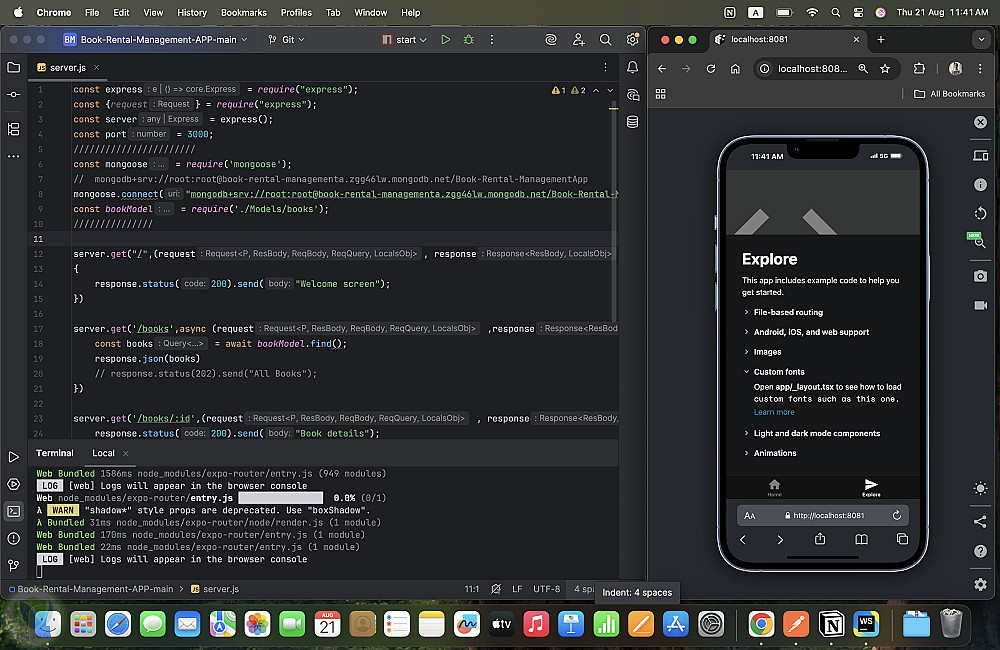Rotate the simulated device
1000x650 pixels.
click(980, 213)
